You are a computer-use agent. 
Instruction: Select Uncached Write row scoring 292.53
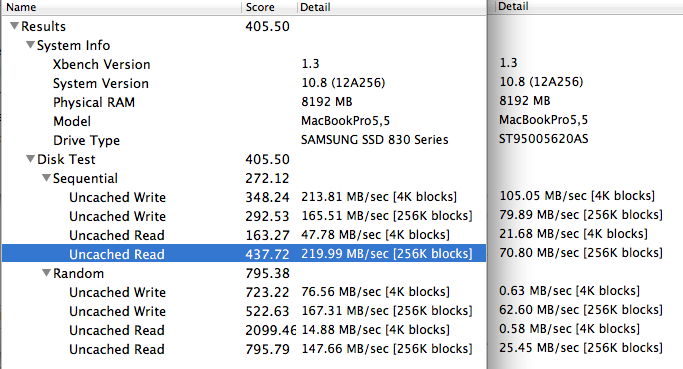coord(244,217)
